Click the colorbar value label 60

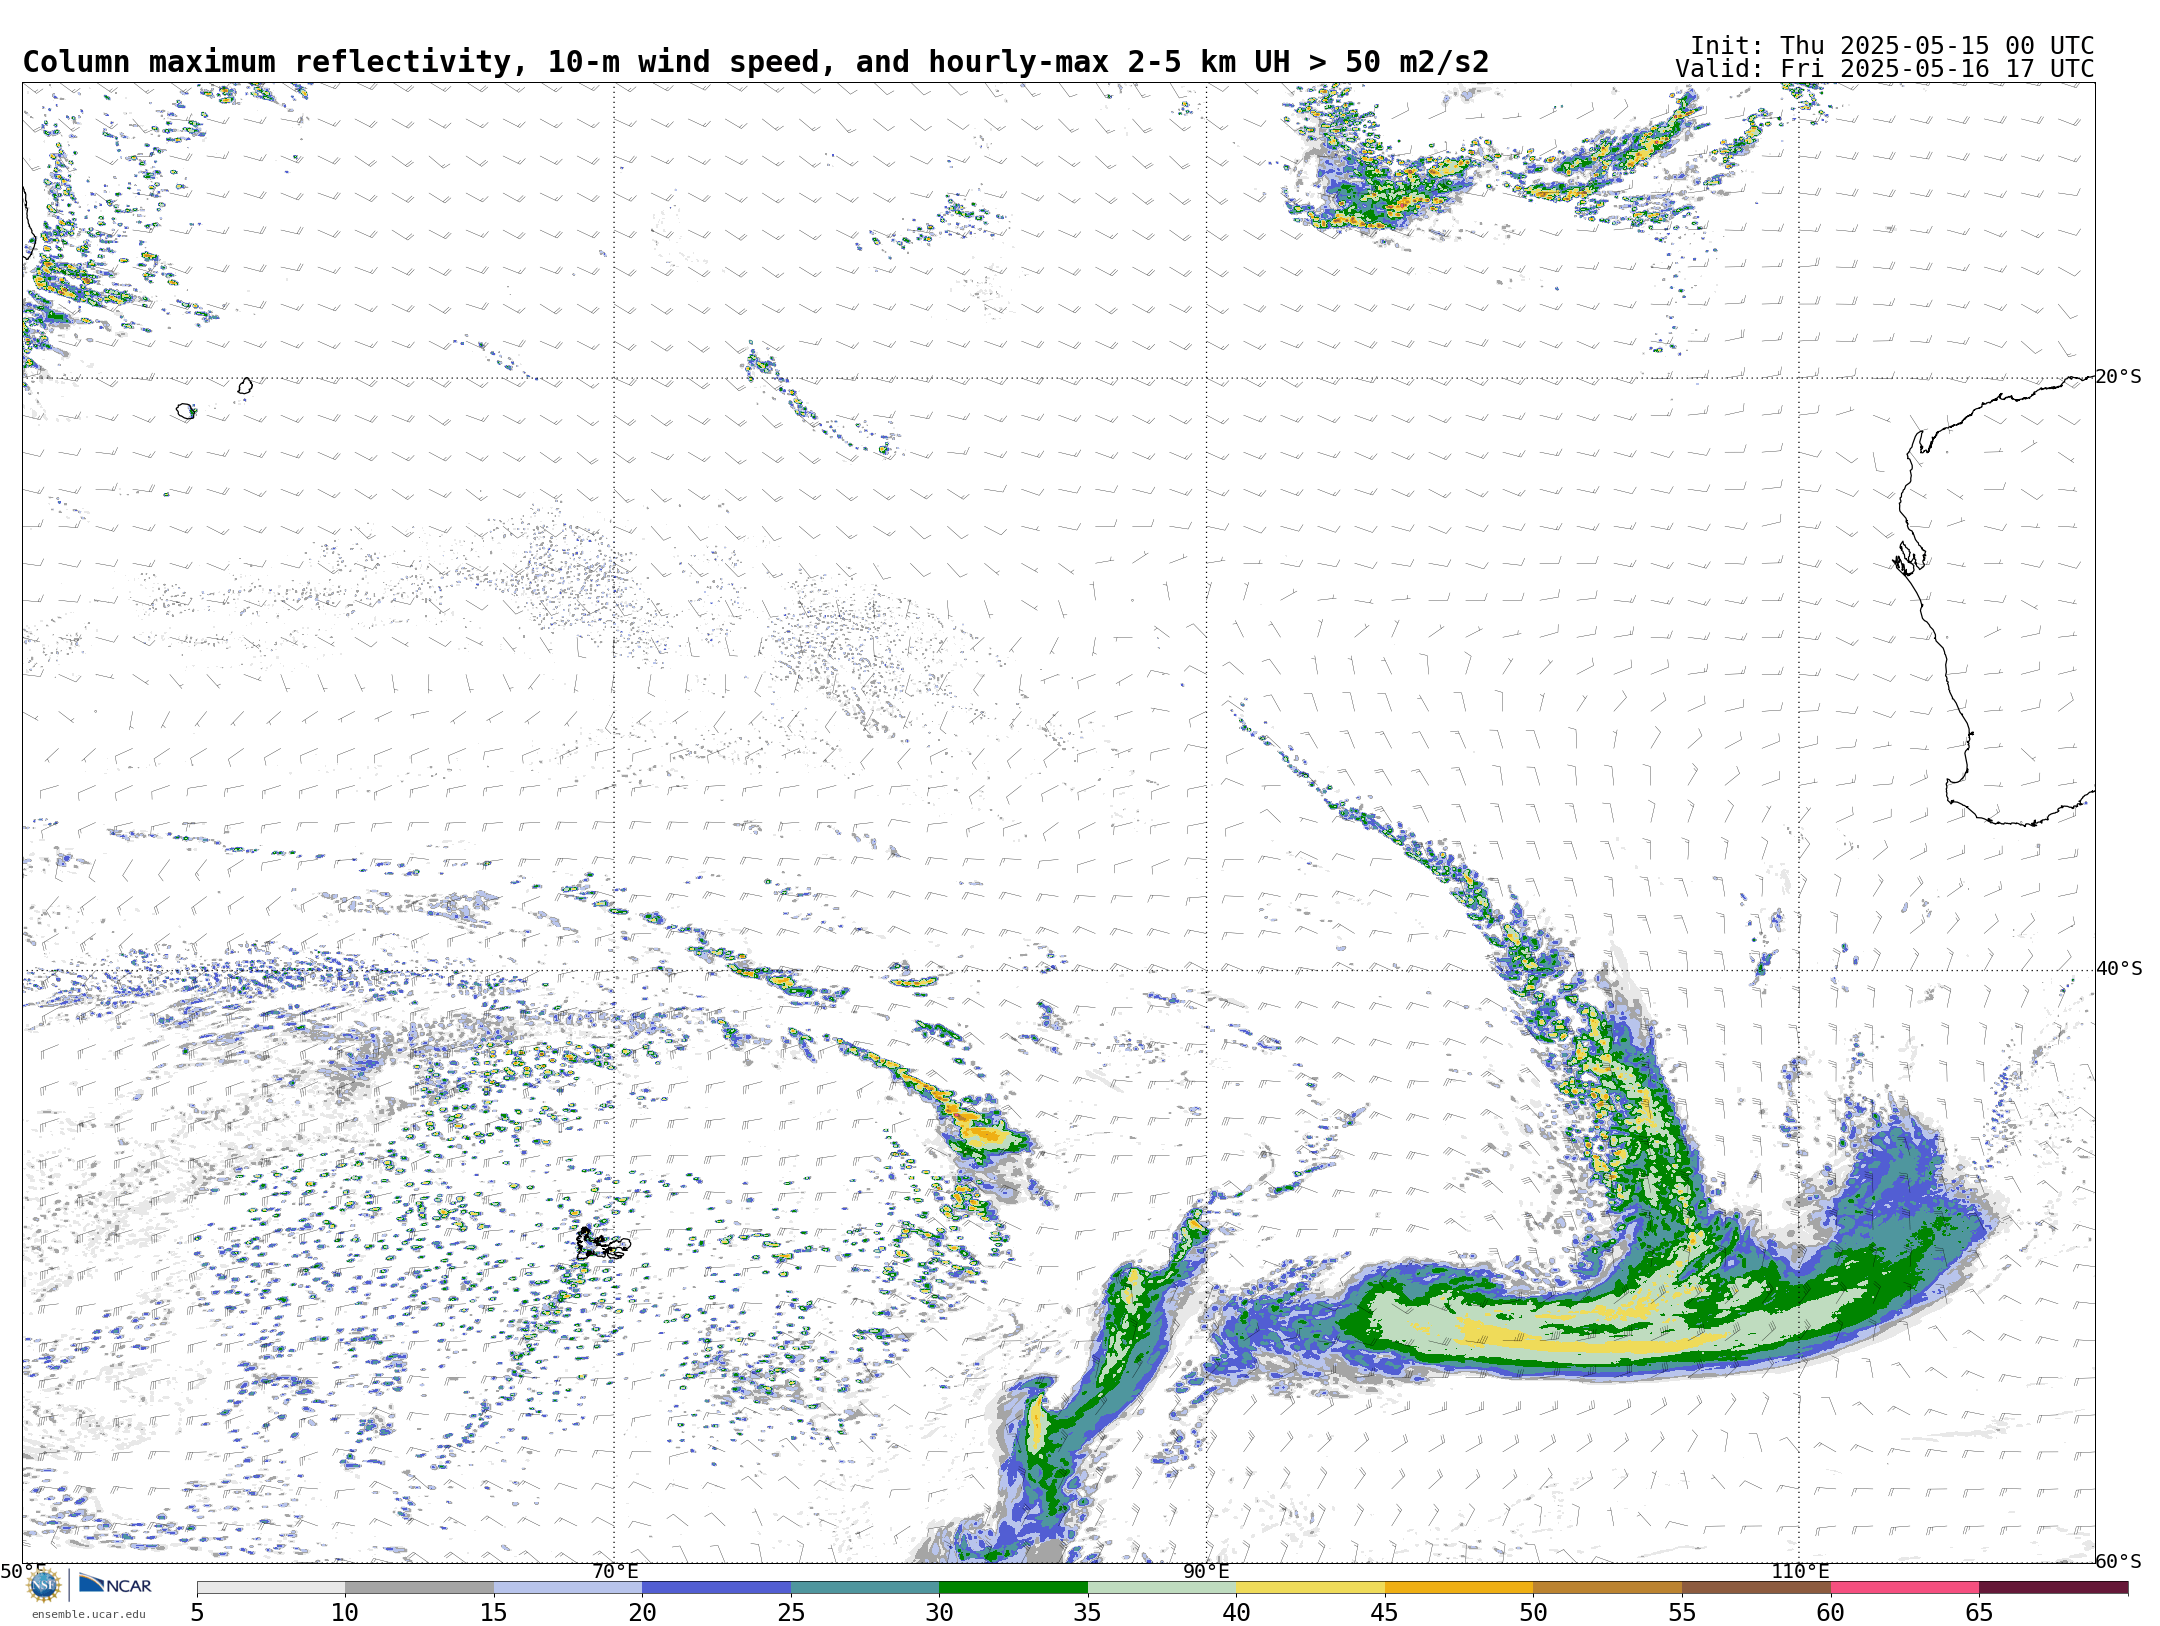tap(1831, 1612)
